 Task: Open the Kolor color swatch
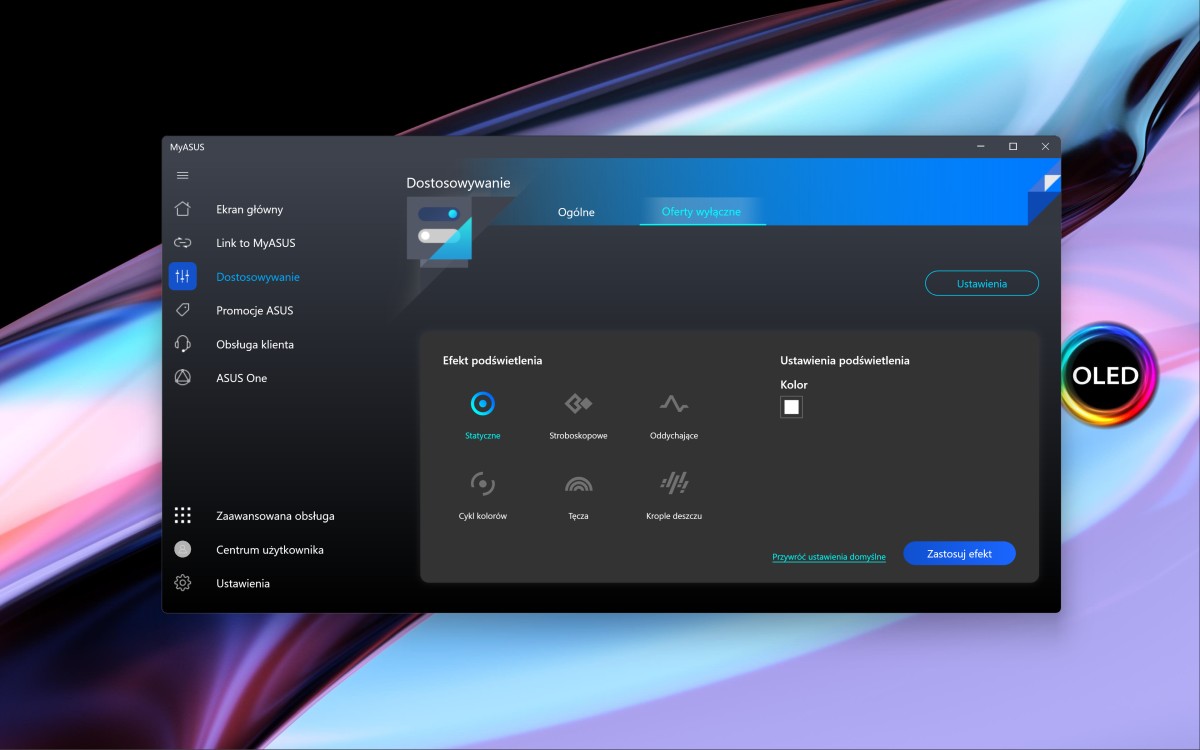[x=791, y=406]
